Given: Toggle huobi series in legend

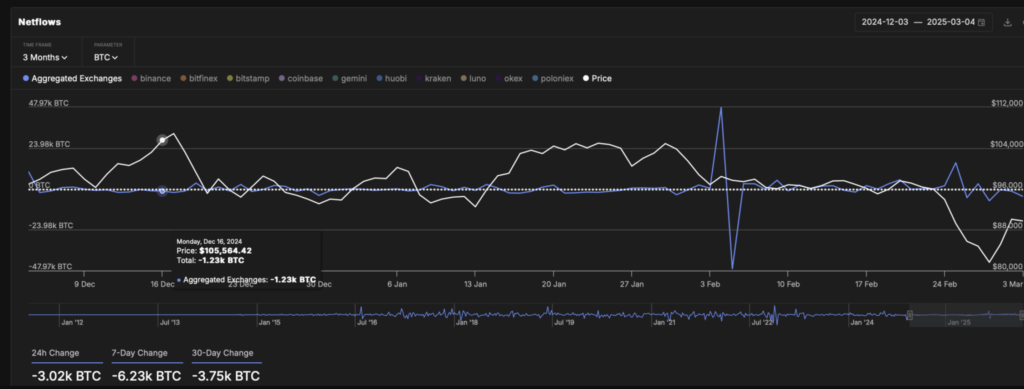Looking at the screenshot, I should (391, 78).
